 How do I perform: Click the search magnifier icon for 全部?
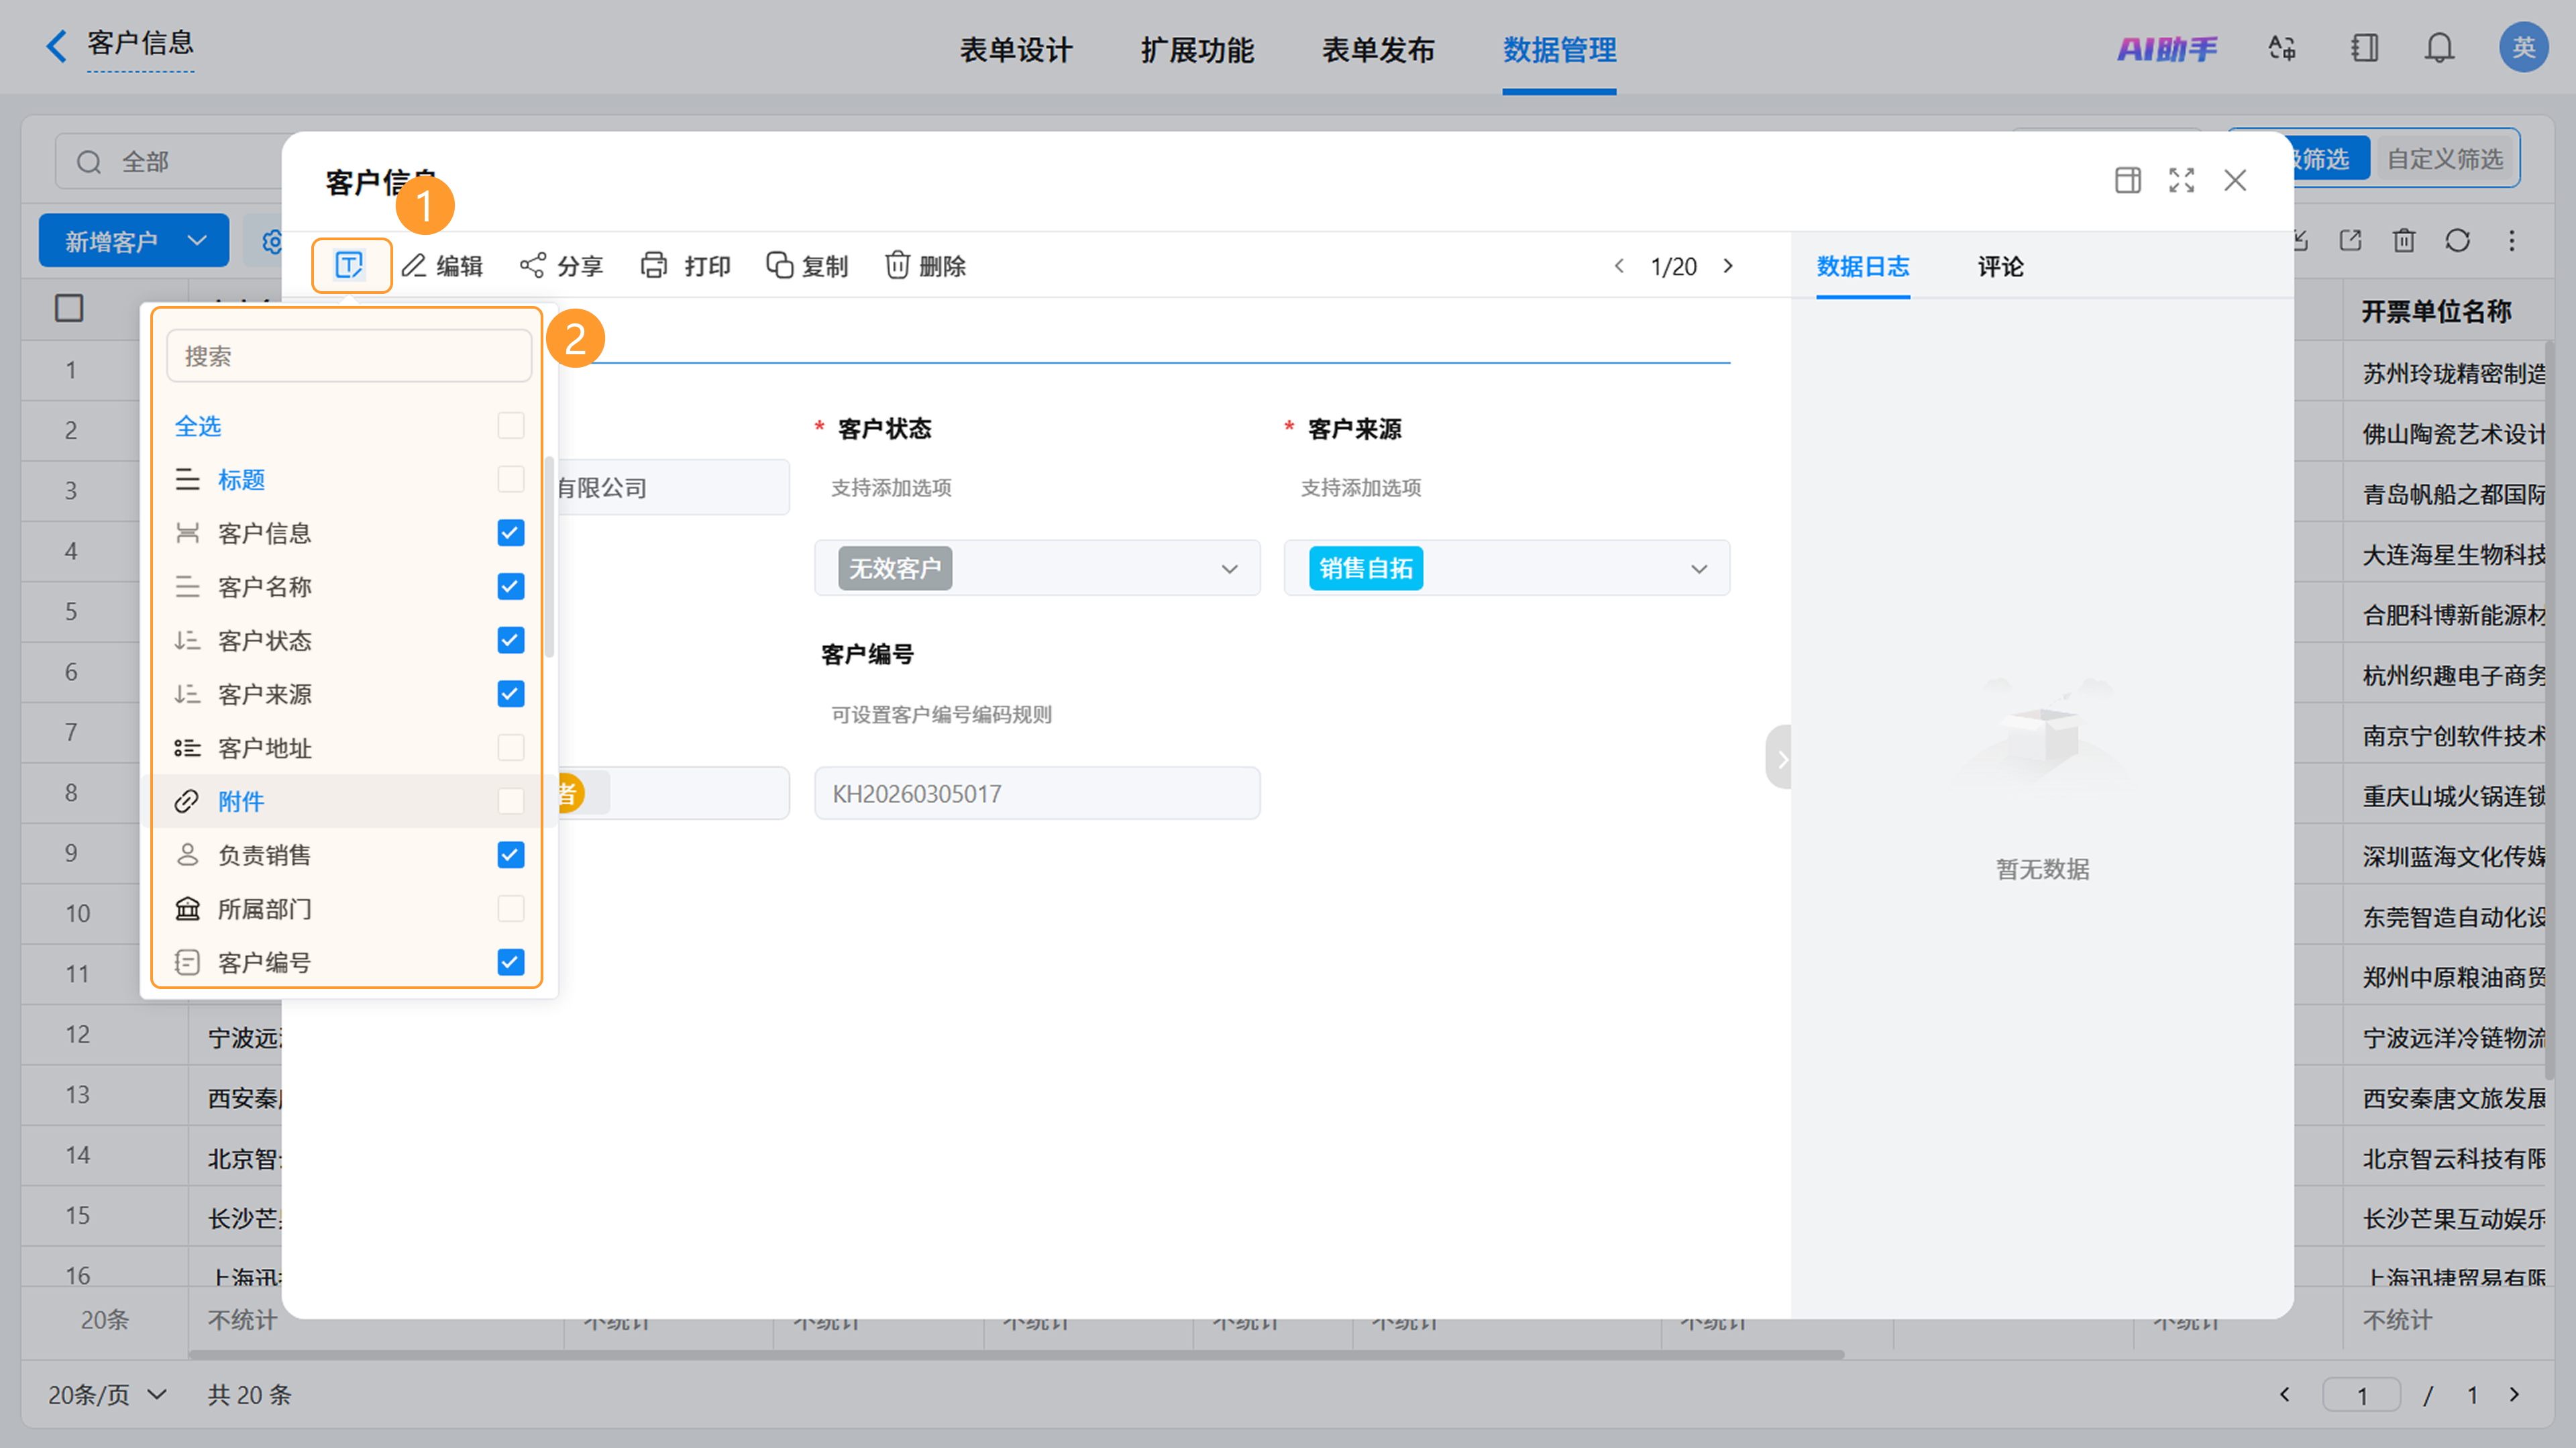click(x=89, y=162)
